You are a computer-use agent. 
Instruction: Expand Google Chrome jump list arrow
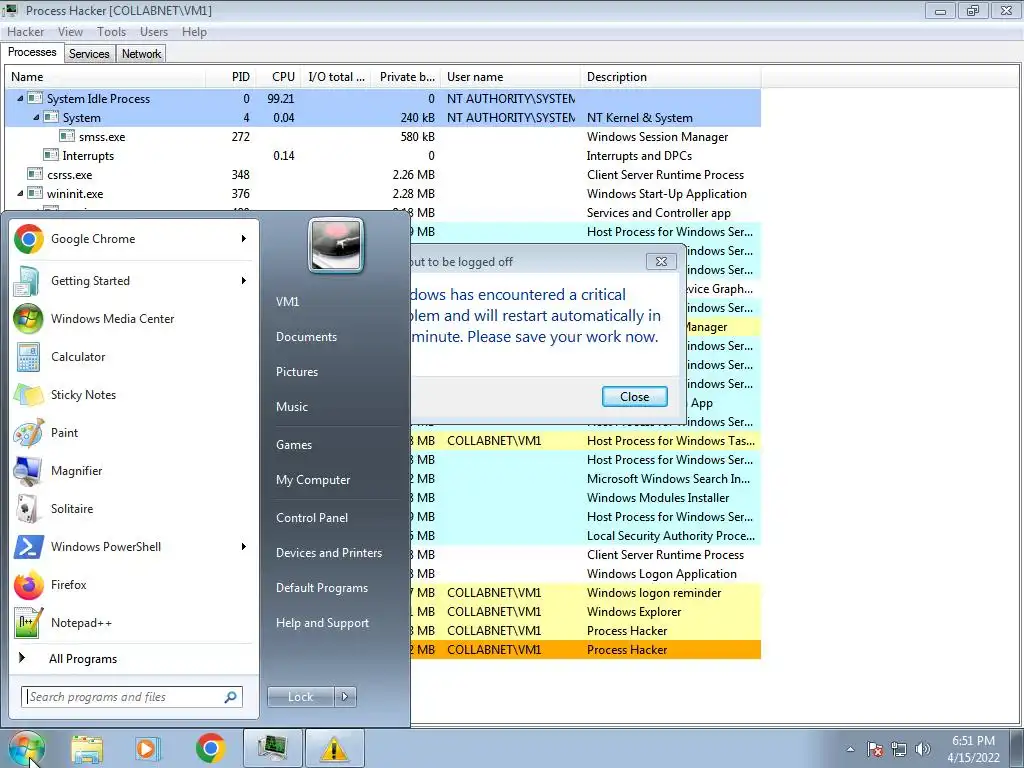point(244,239)
